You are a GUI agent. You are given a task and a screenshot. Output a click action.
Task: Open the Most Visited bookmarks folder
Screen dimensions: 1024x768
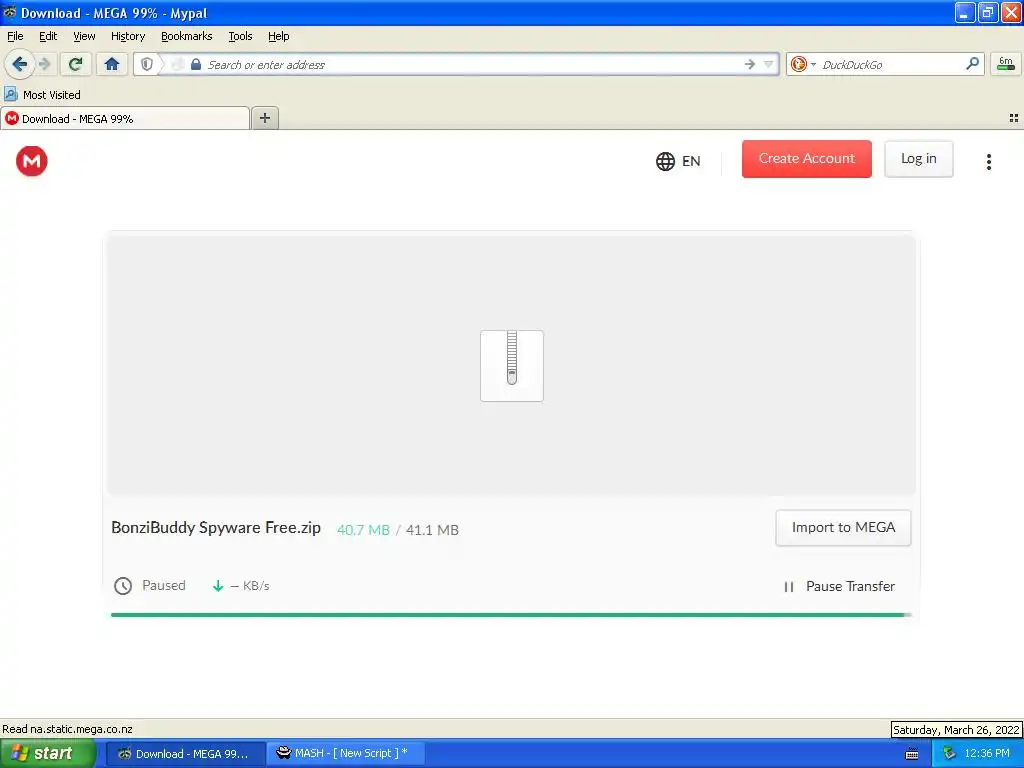click(43, 95)
